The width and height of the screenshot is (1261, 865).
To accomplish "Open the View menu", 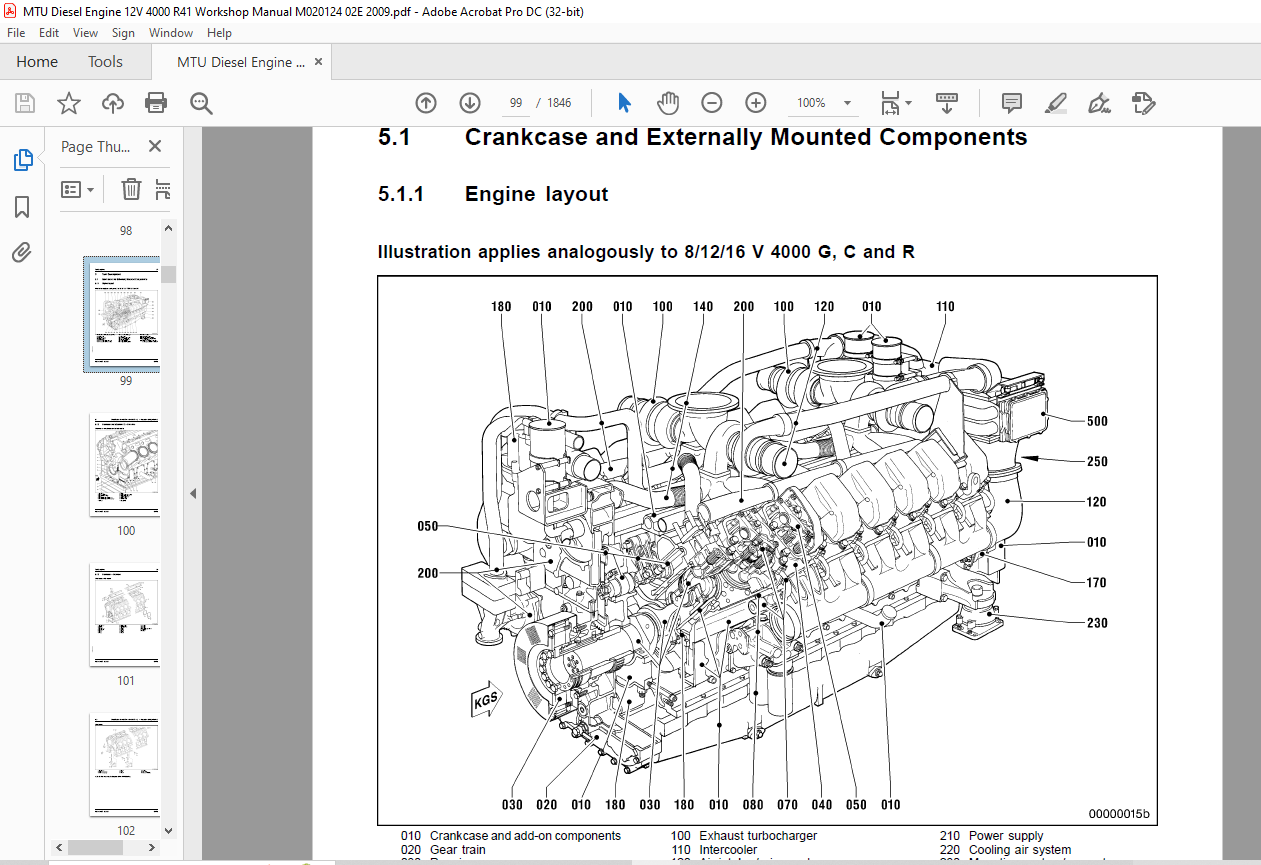I will tap(86, 33).
